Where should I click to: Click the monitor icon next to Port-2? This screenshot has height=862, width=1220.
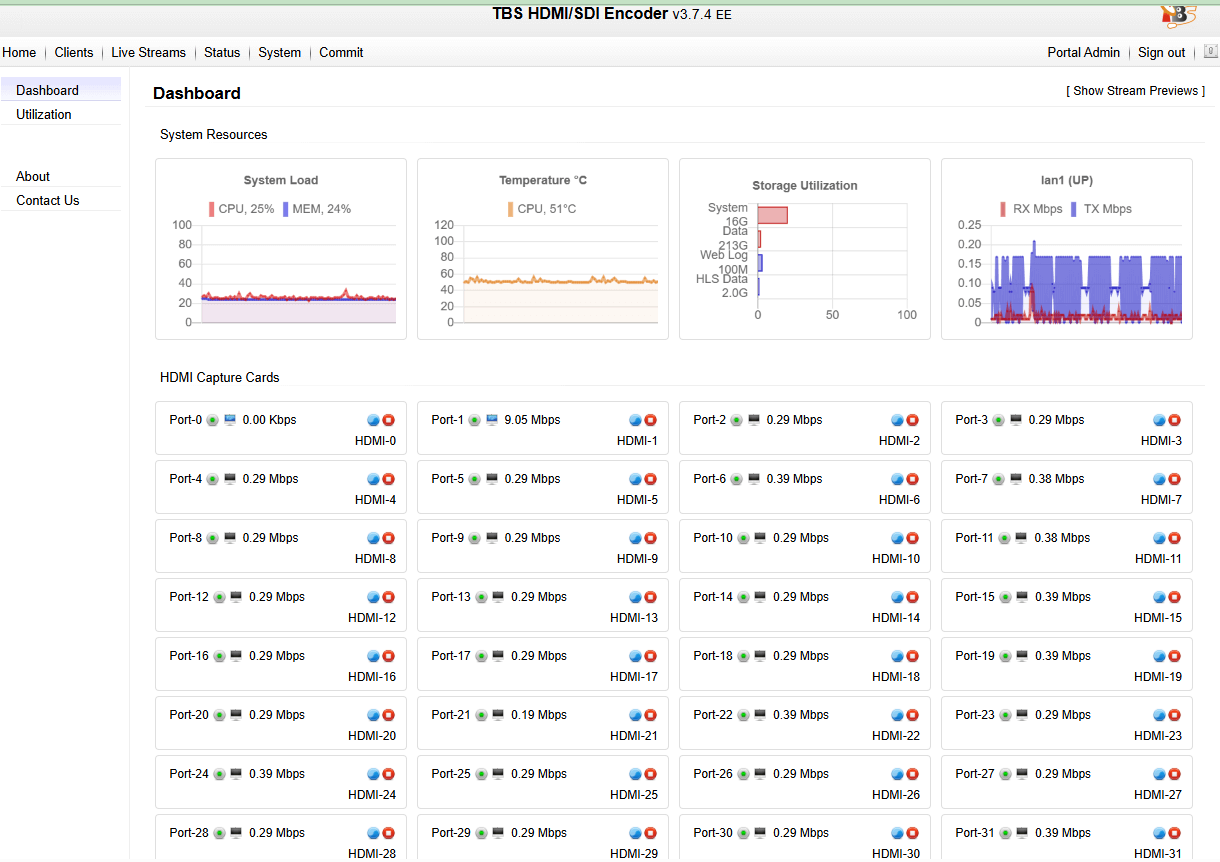click(754, 420)
